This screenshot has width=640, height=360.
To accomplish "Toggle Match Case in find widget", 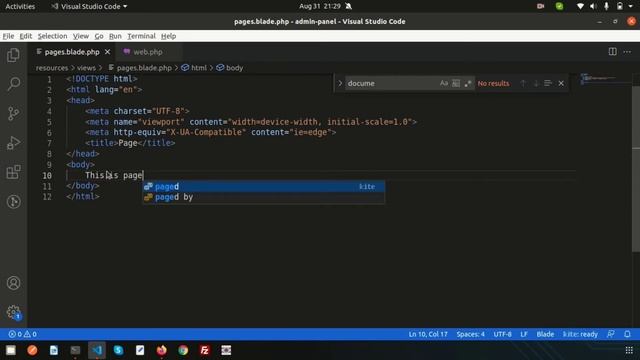I will tap(444, 83).
